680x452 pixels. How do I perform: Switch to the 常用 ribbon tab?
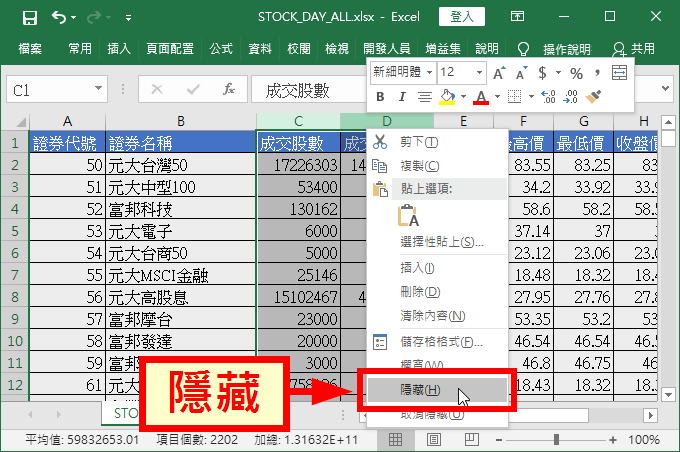[x=80, y=49]
